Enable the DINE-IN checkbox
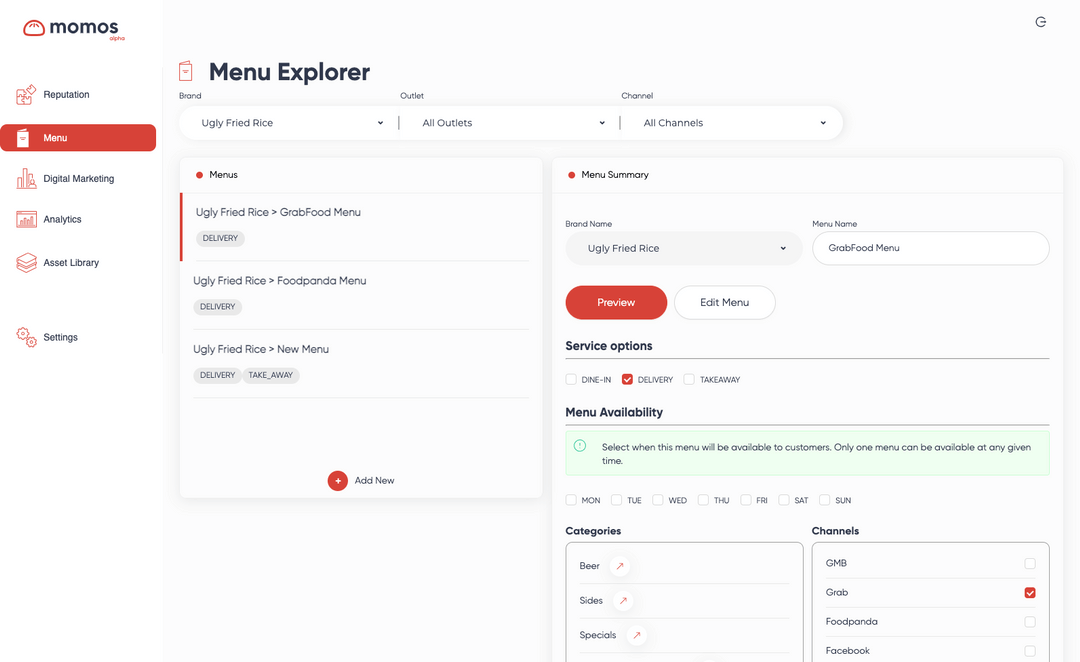The width and height of the screenshot is (1080, 662). (x=571, y=380)
